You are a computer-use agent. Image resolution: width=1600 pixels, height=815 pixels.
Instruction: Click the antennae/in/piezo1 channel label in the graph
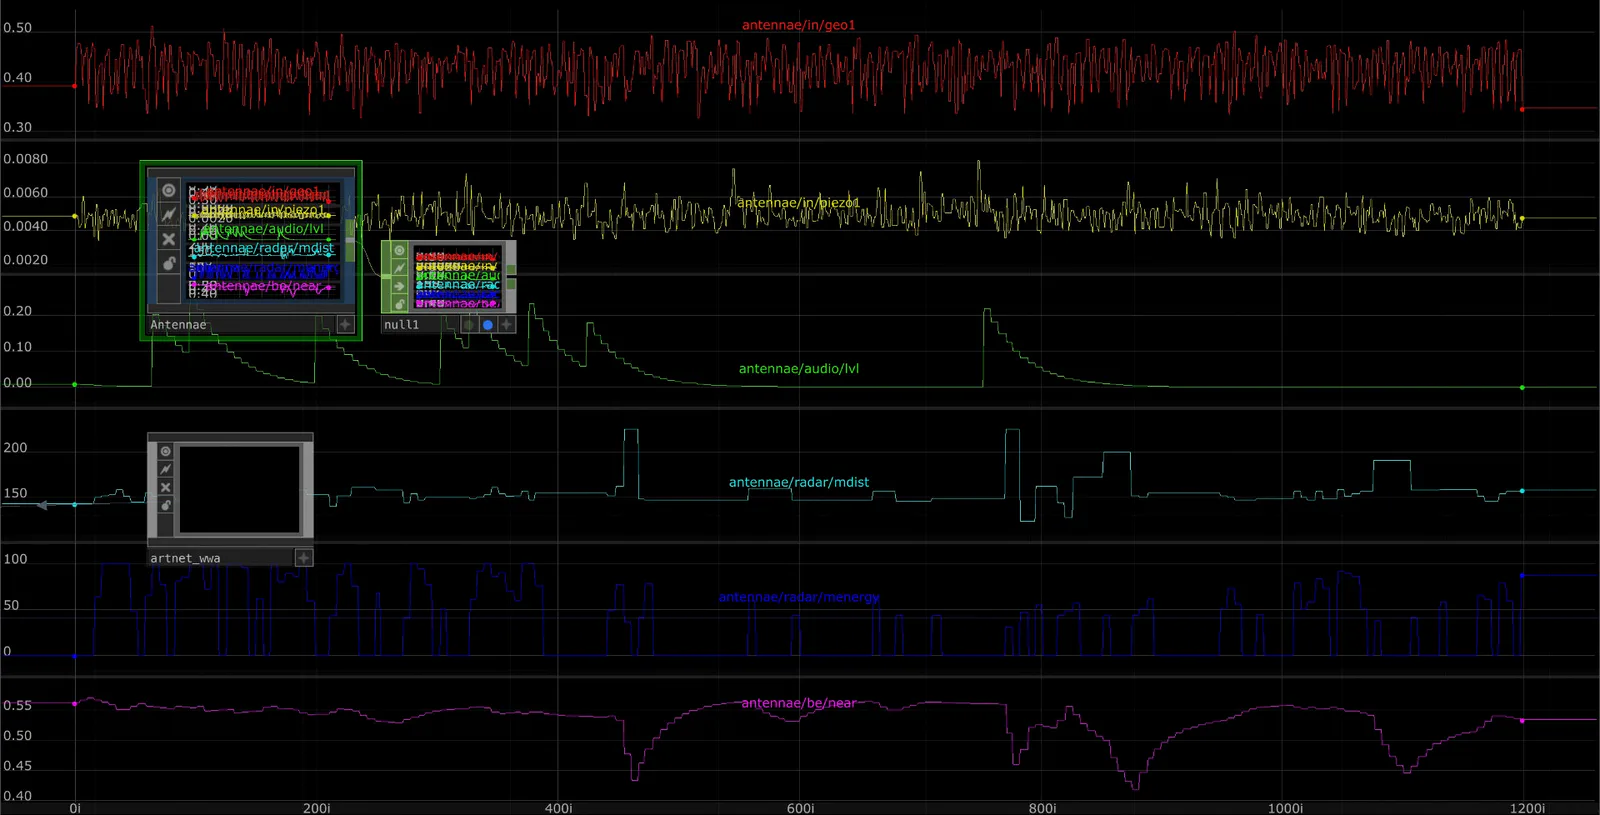(x=798, y=202)
